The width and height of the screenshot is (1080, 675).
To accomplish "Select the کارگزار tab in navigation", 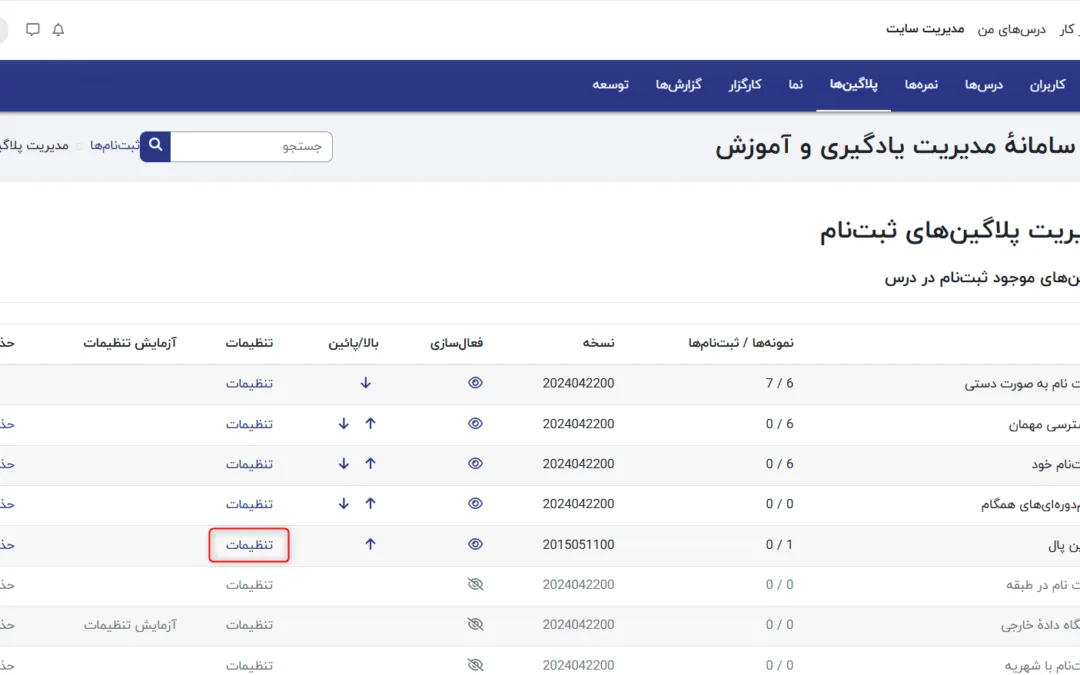I will (744, 85).
